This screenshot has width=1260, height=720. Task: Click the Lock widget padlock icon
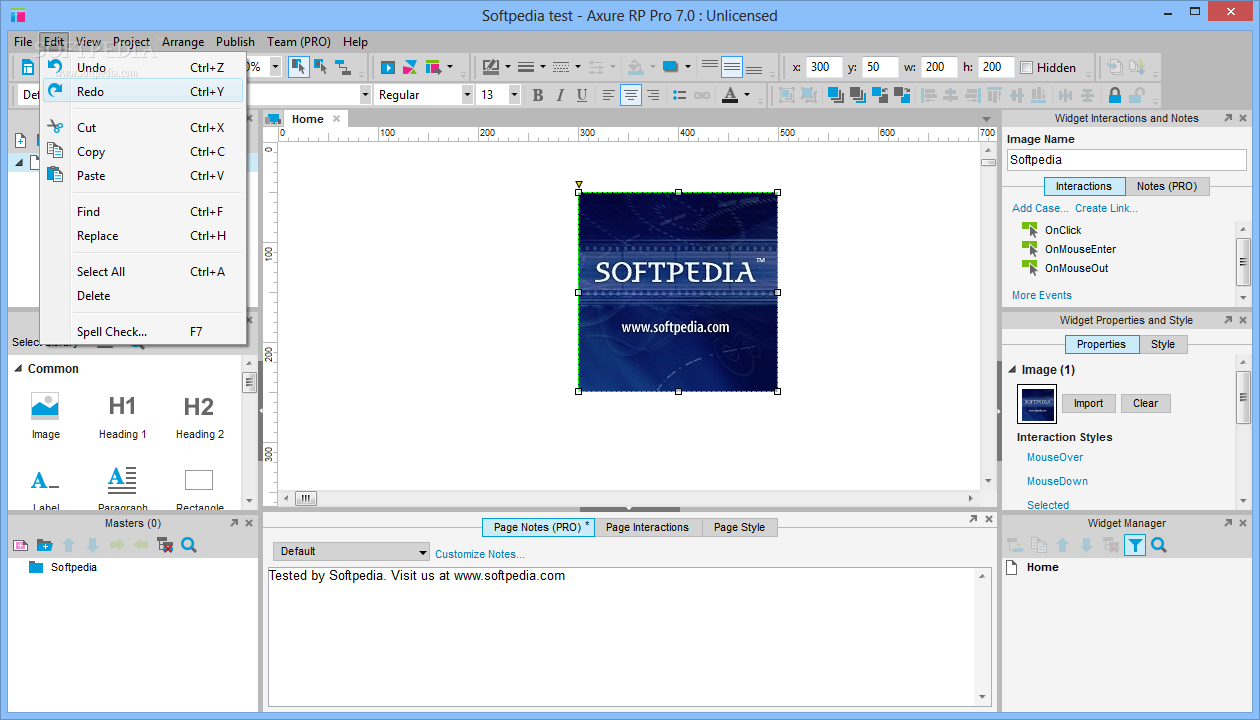(x=1114, y=95)
